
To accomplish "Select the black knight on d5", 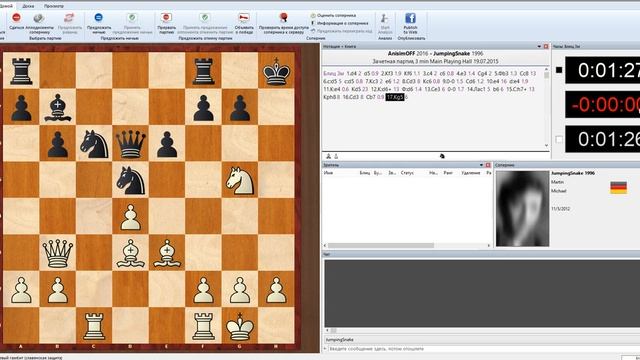I will pos(131,180).
